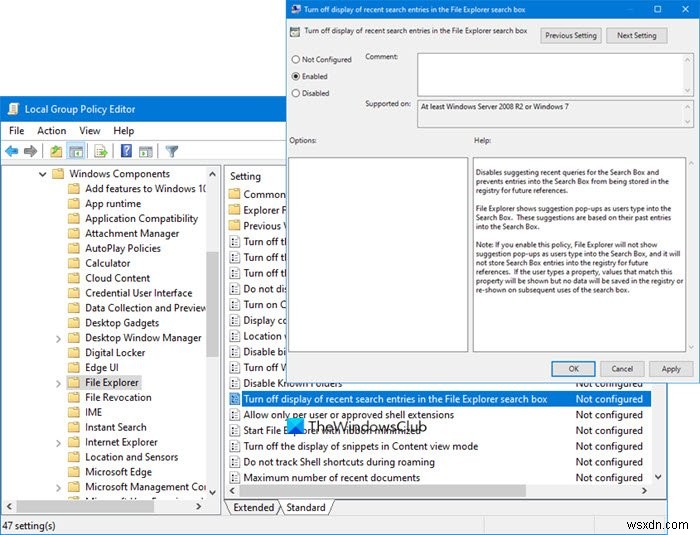Click the policy dialog's title bar icon

click(x=296, y=9)
